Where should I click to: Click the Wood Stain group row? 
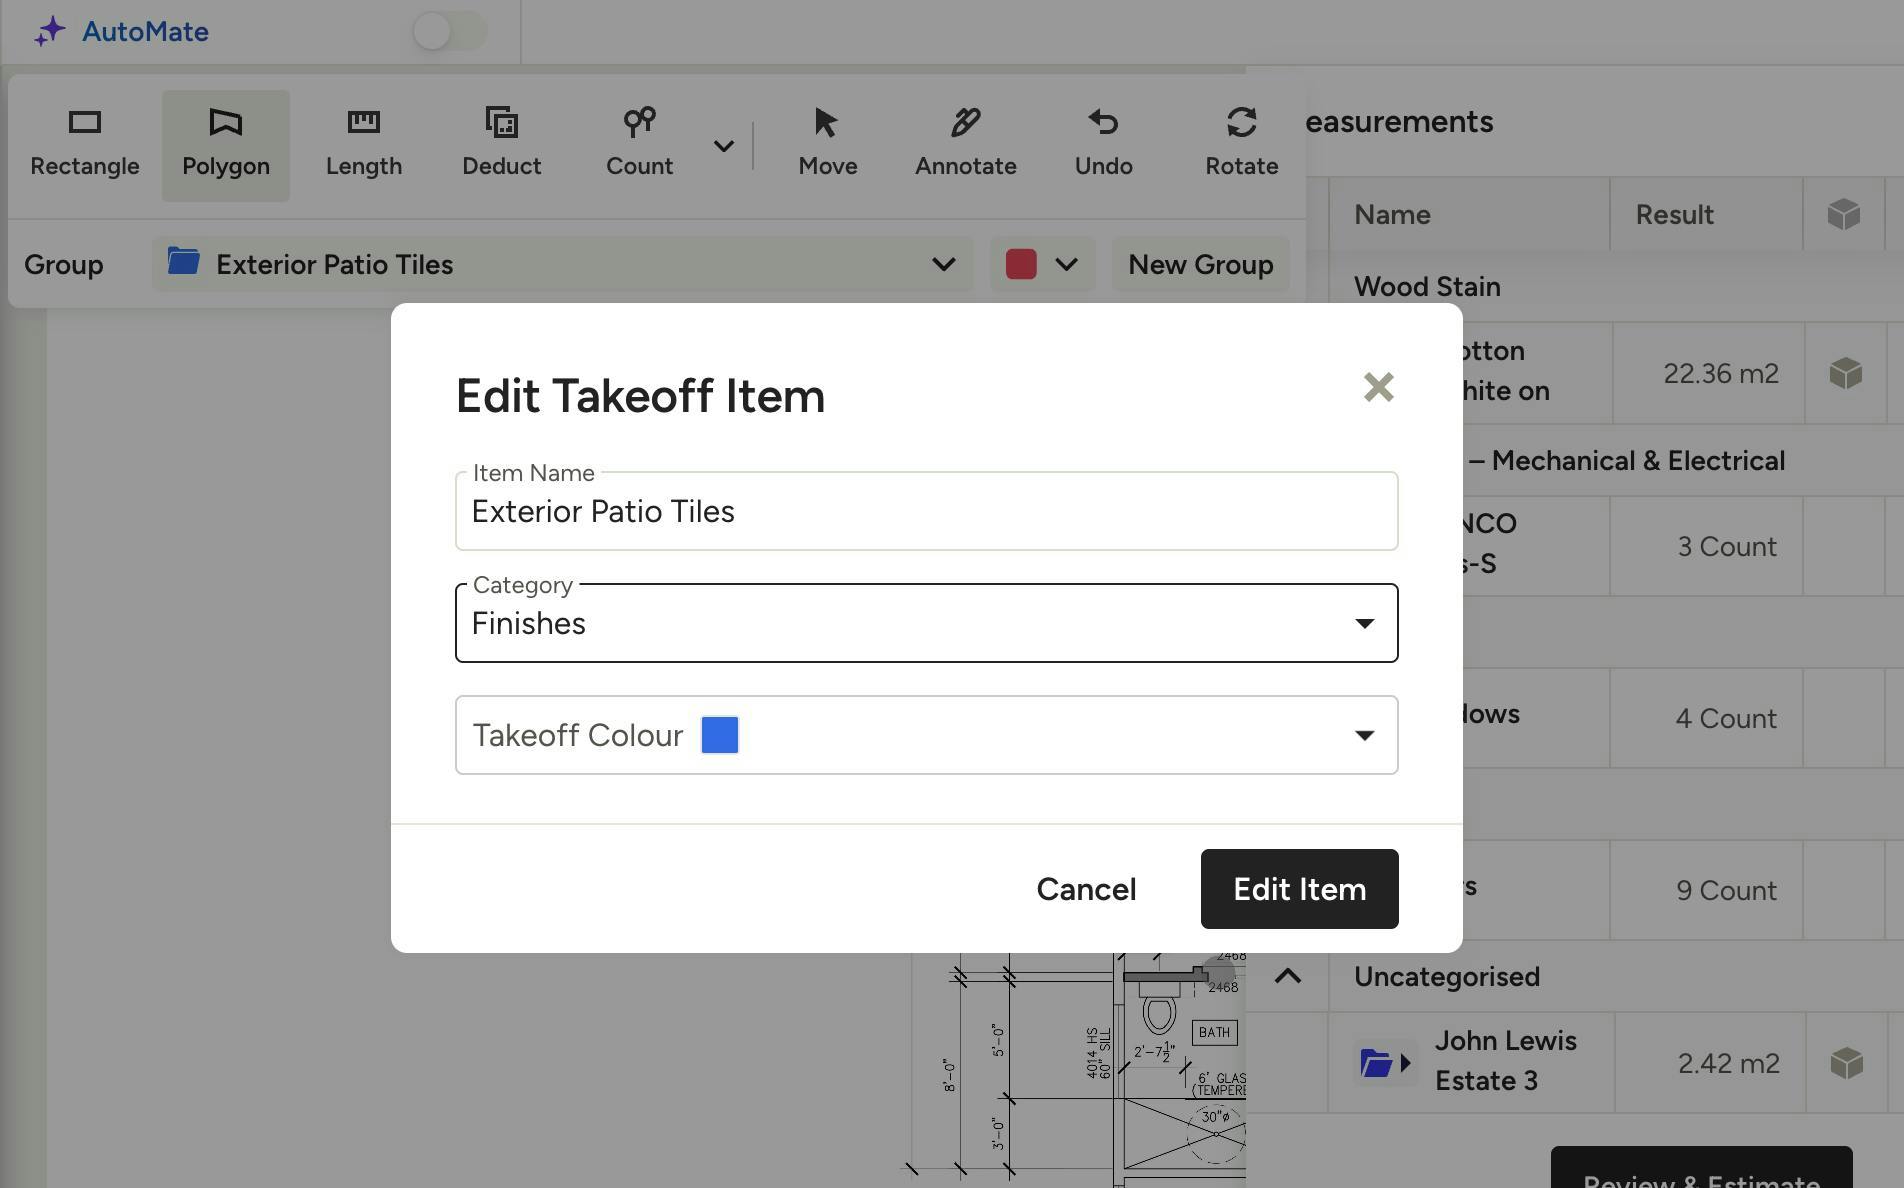[1617, 286]
